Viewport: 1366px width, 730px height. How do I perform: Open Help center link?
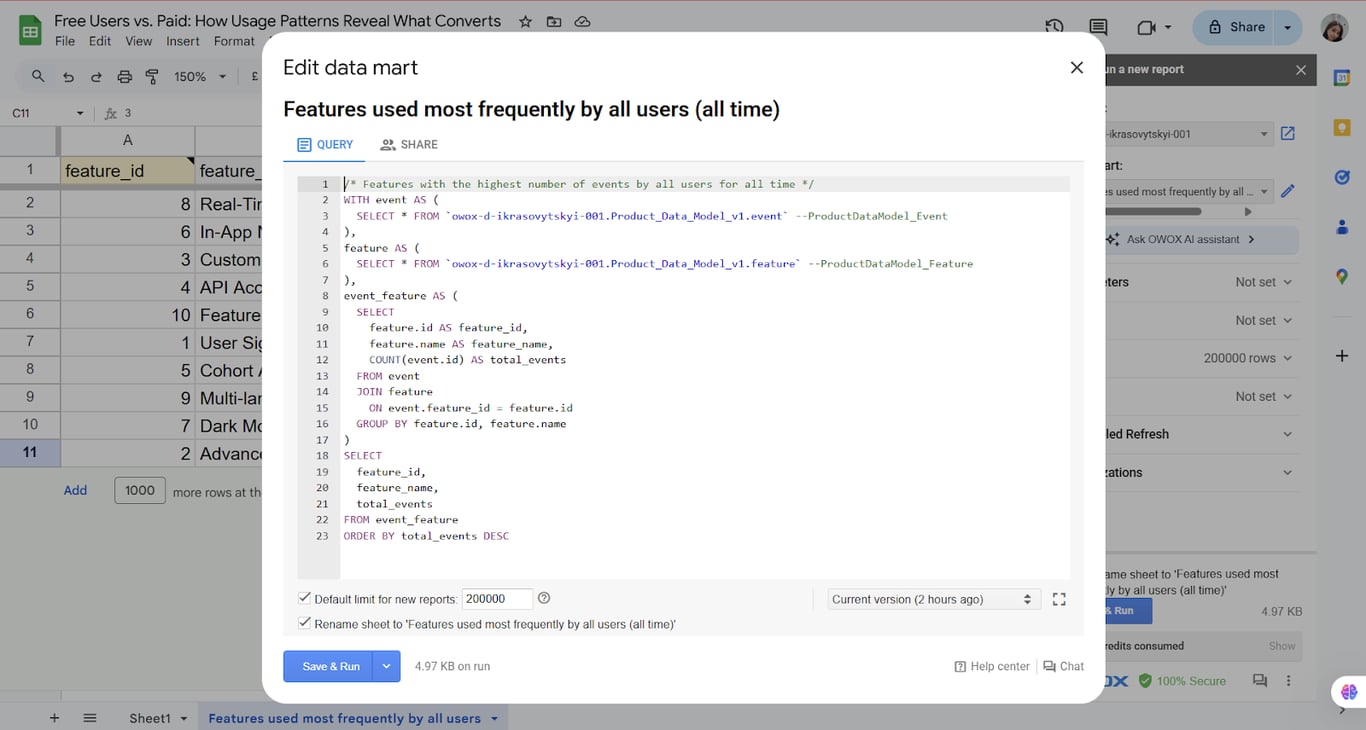pos(992,666)
